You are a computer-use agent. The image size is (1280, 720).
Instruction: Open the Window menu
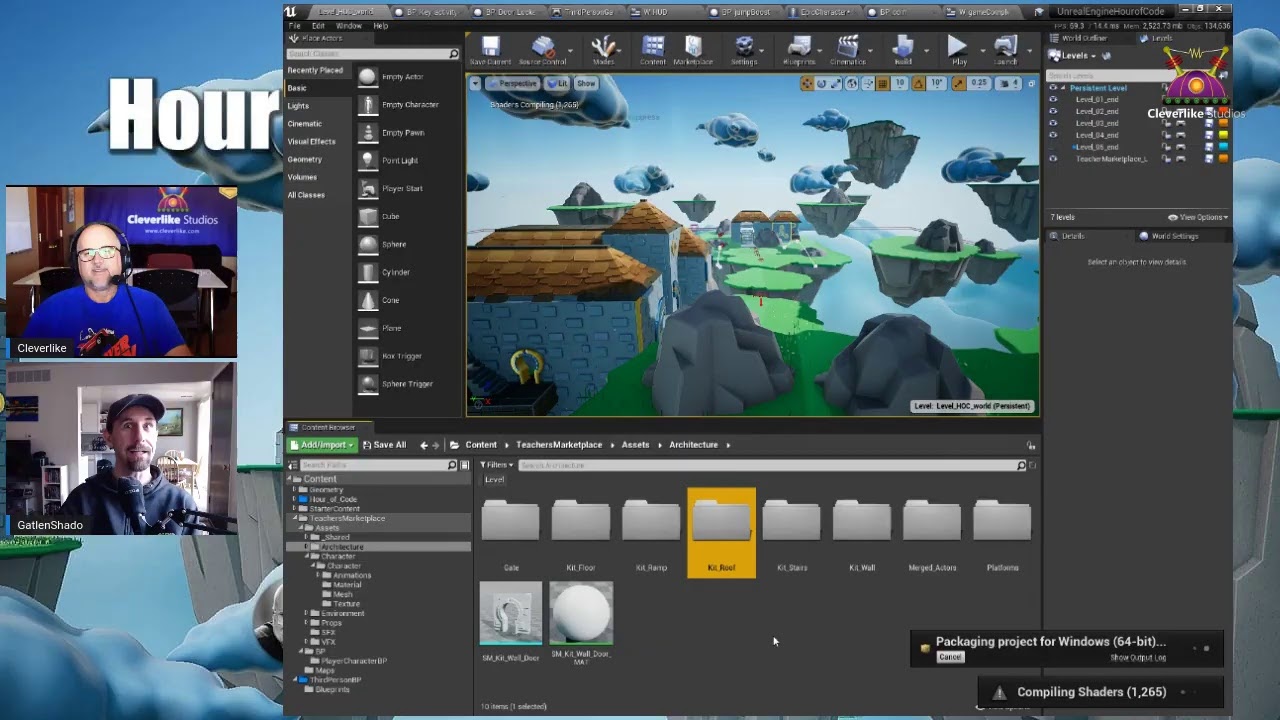pyautogui.click(x=349, y=25)
